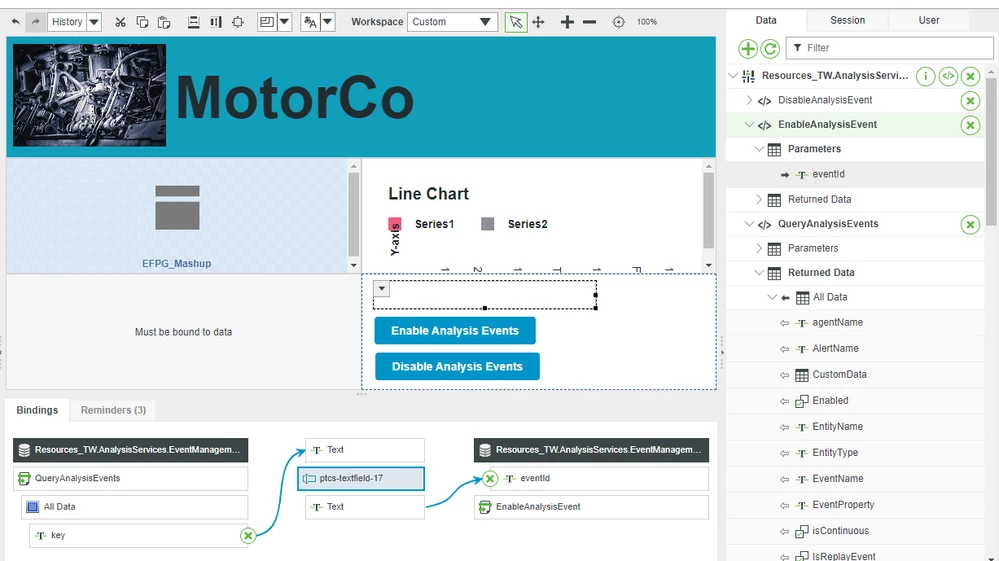Click the Filter input field

tap(890, 48)
